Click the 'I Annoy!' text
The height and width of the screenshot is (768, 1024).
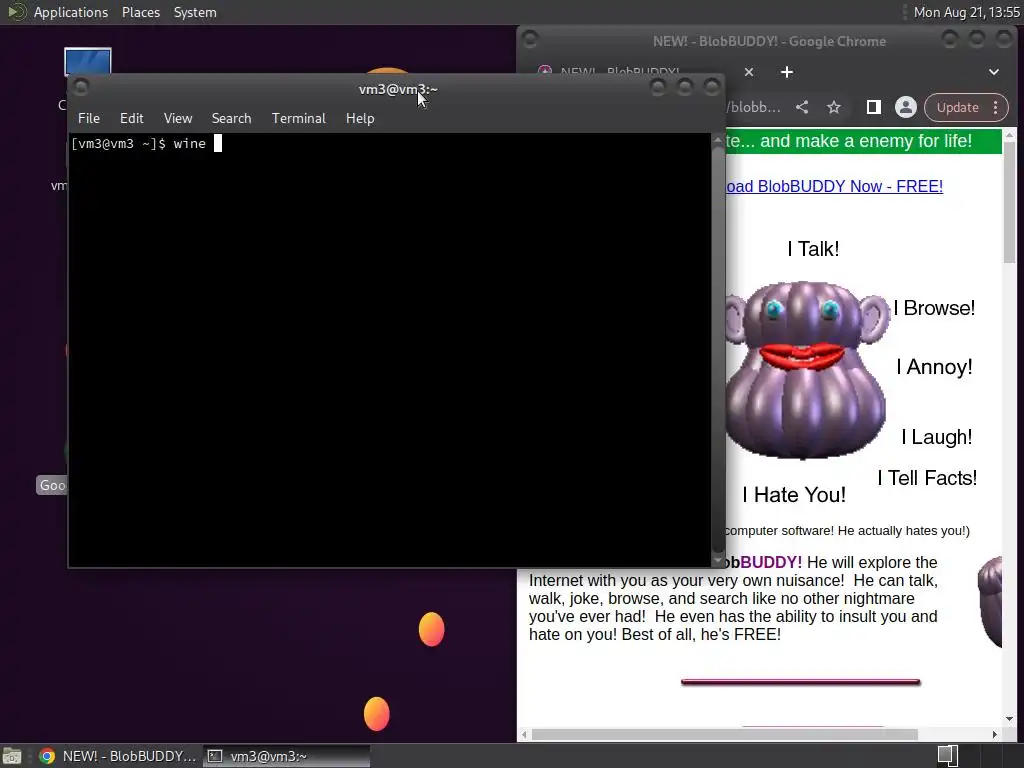[934, 366]
